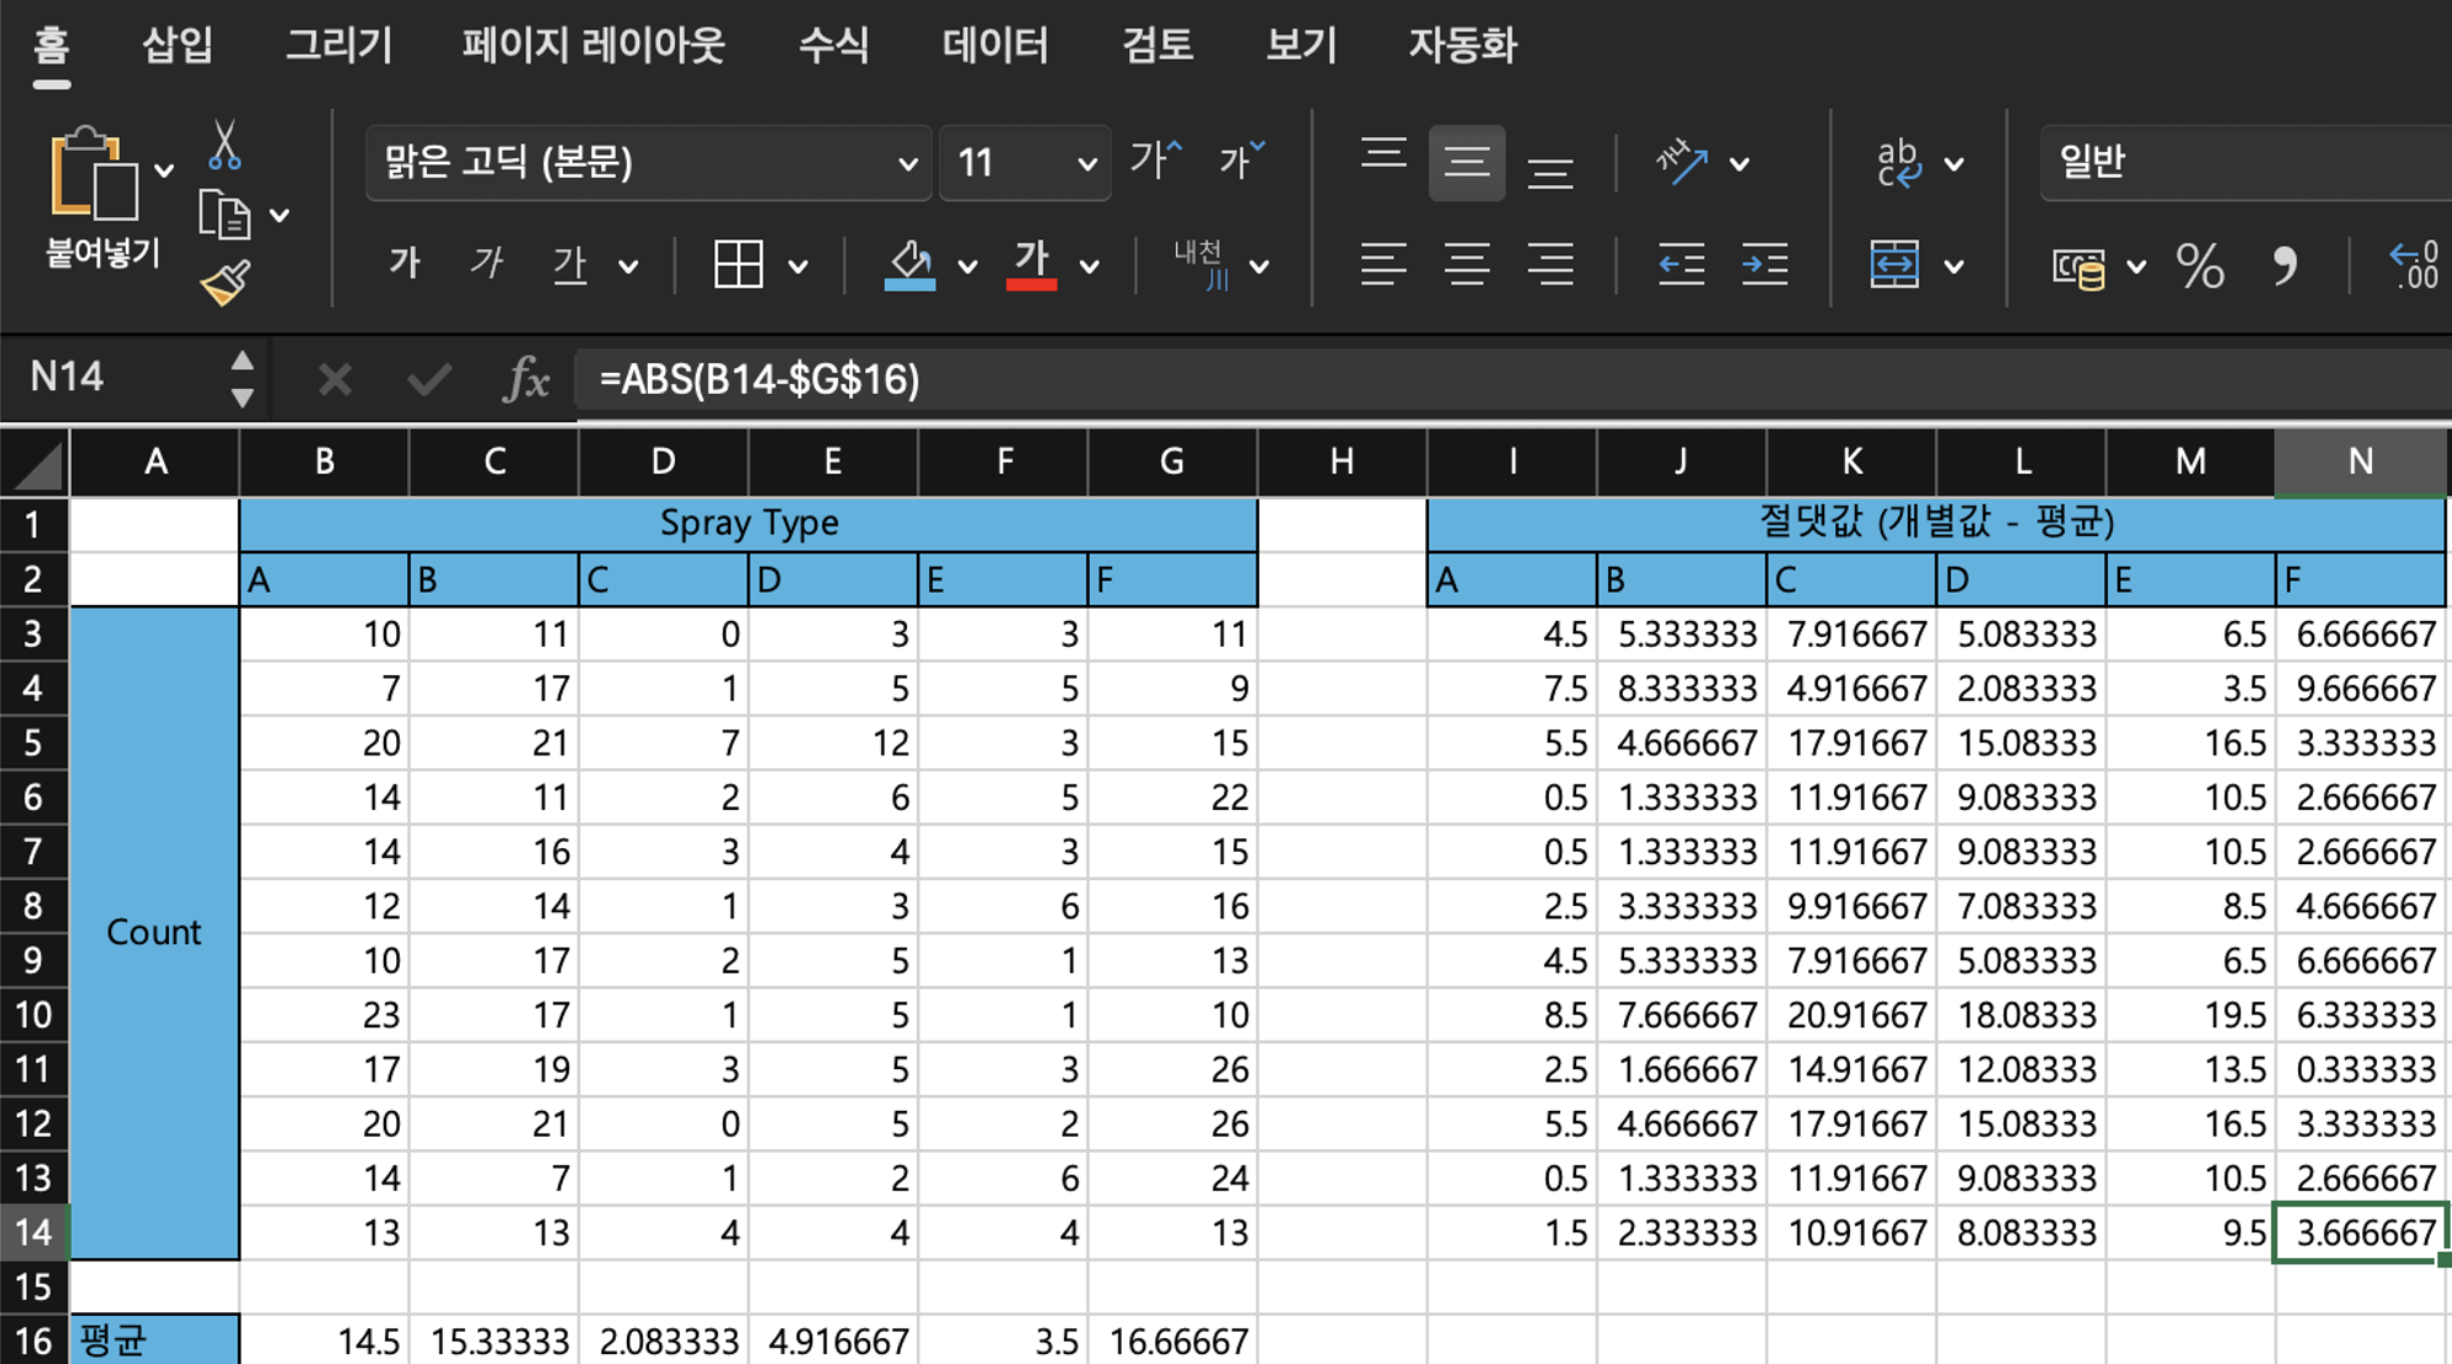Toggle bold formatting 가
Screen dimensions: 2452x1364
(404, 264)
